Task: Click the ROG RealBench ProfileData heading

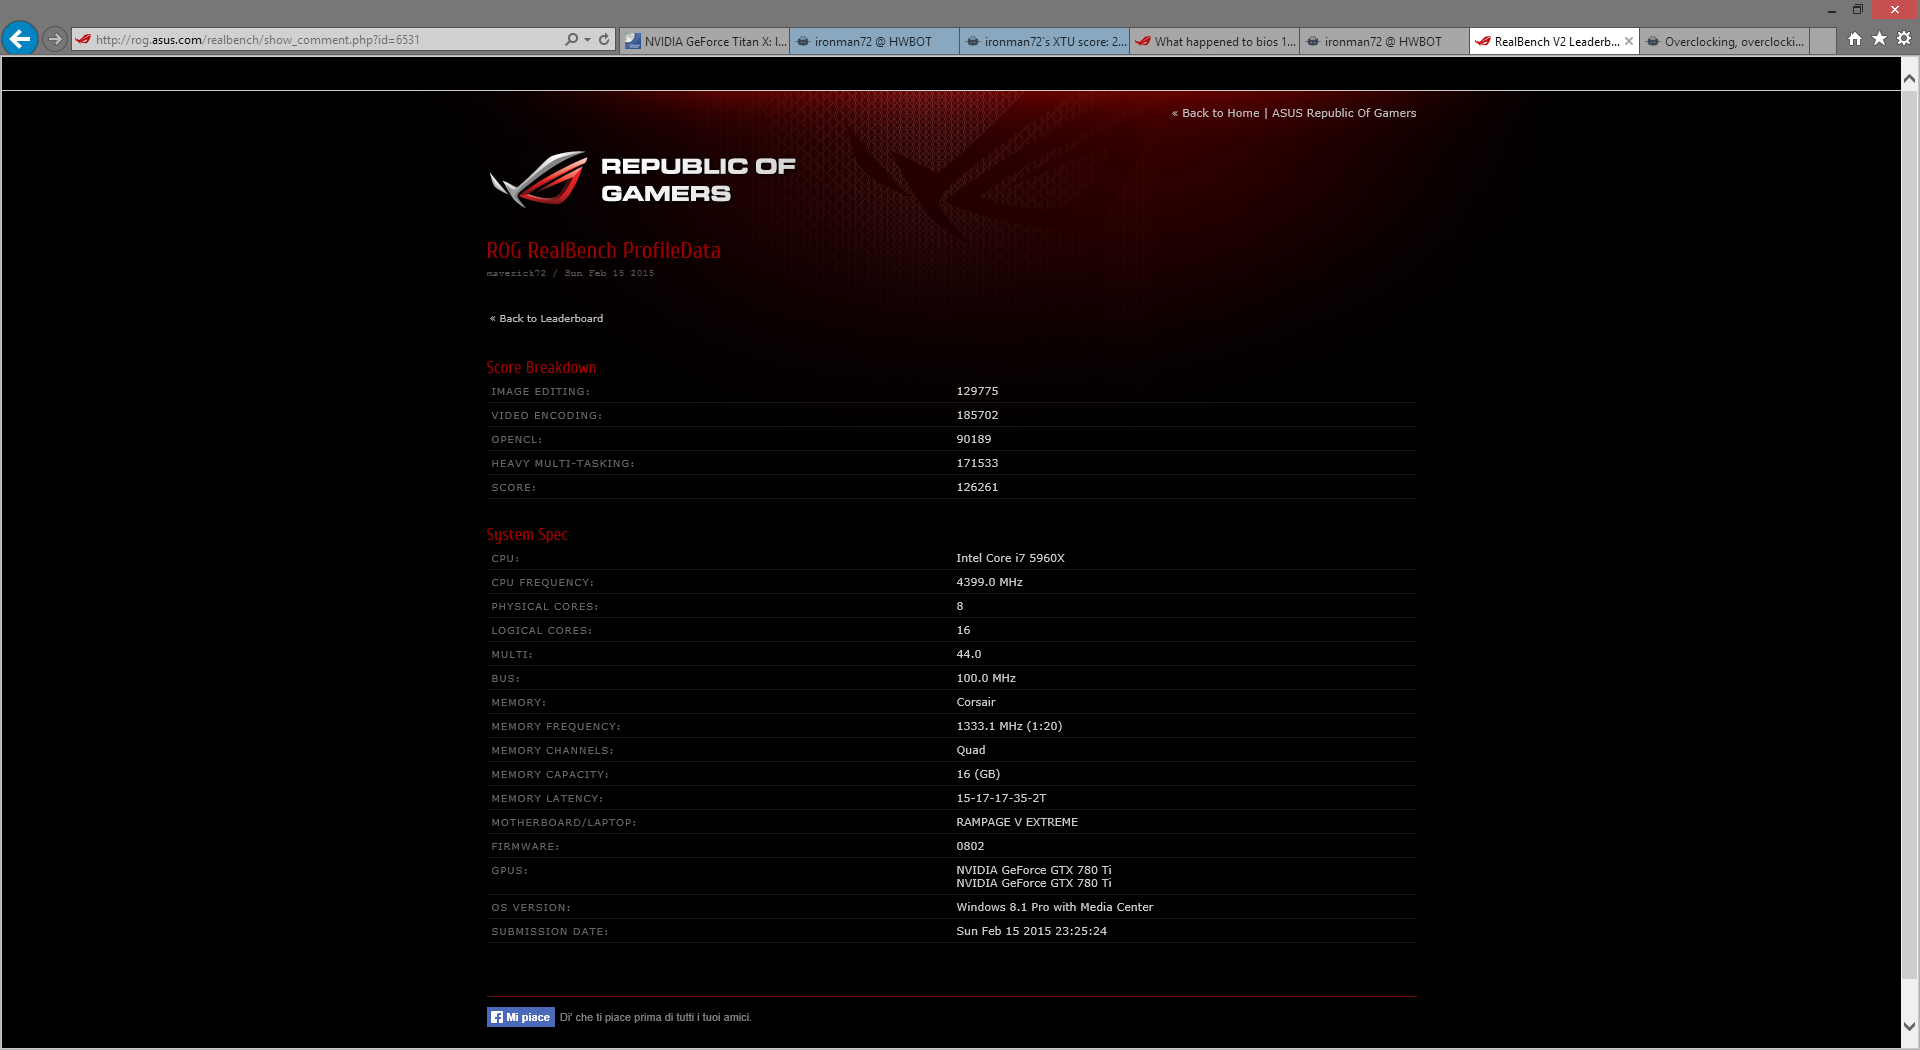Action: pyautogui.click(x=603, y=251)
